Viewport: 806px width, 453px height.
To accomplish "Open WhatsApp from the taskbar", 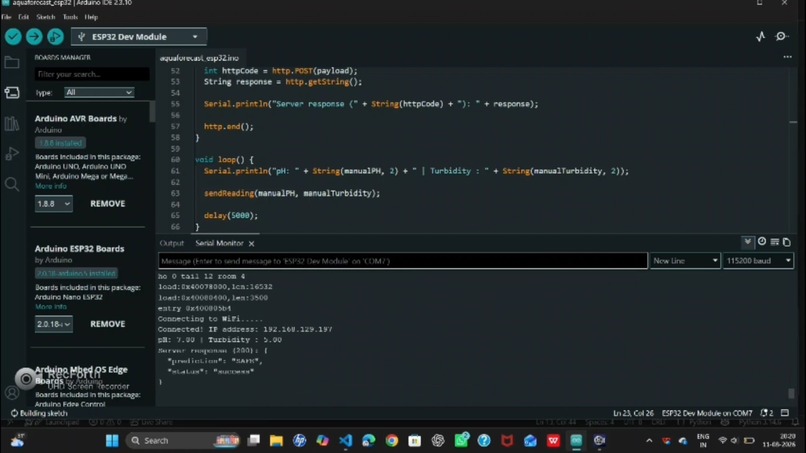I will (462, 440).
